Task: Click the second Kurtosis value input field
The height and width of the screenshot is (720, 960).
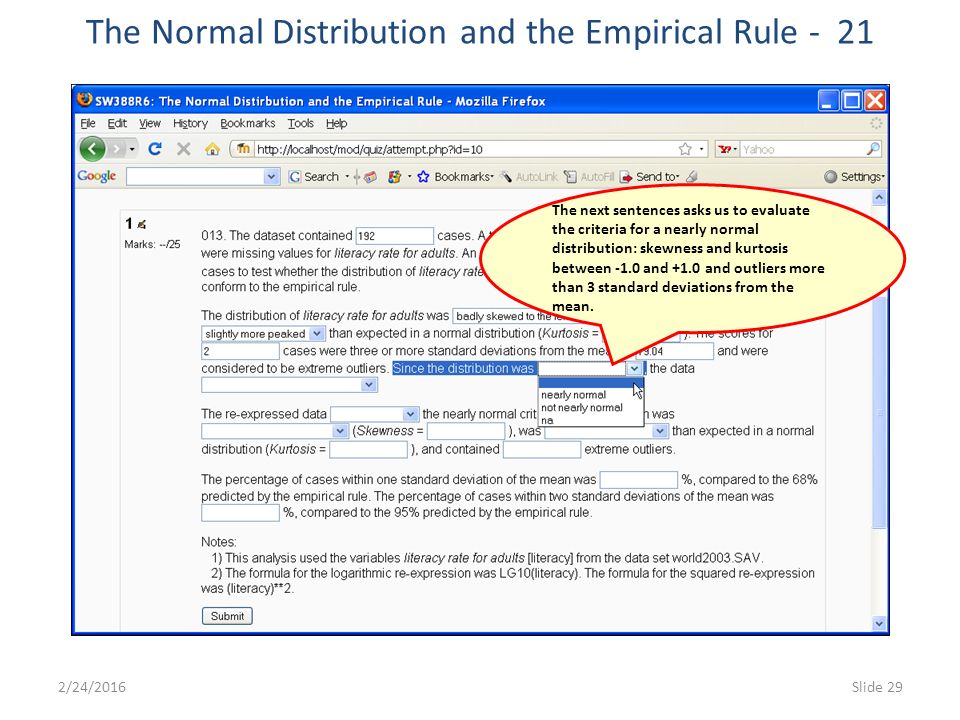Action: coord(368,449)
